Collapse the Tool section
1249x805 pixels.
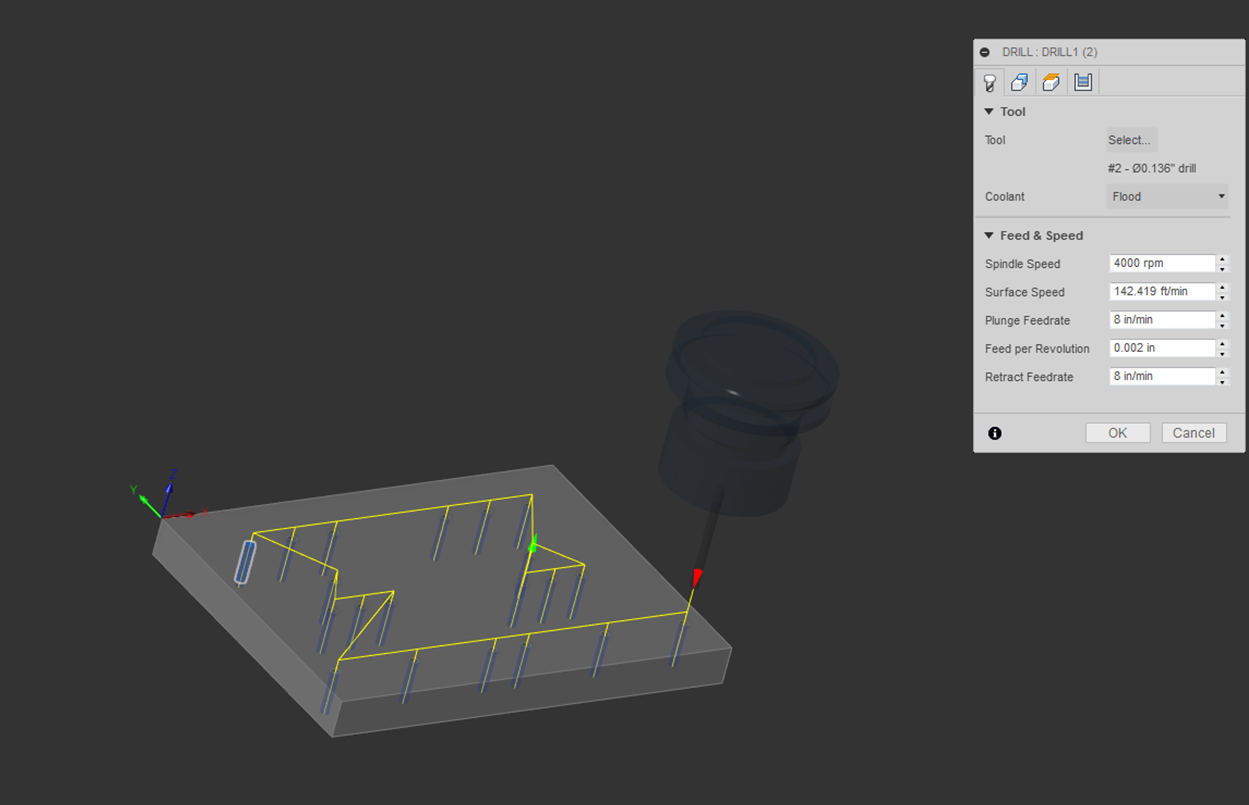[989, 112]
